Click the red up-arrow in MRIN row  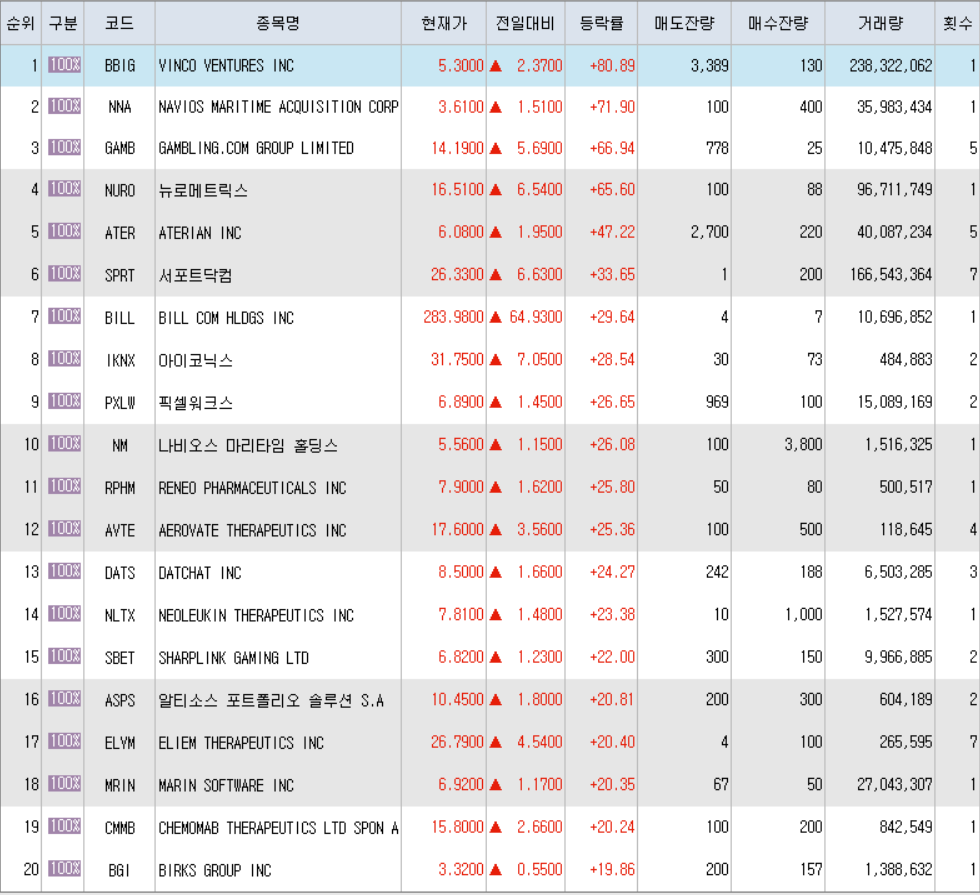[496, 784]
